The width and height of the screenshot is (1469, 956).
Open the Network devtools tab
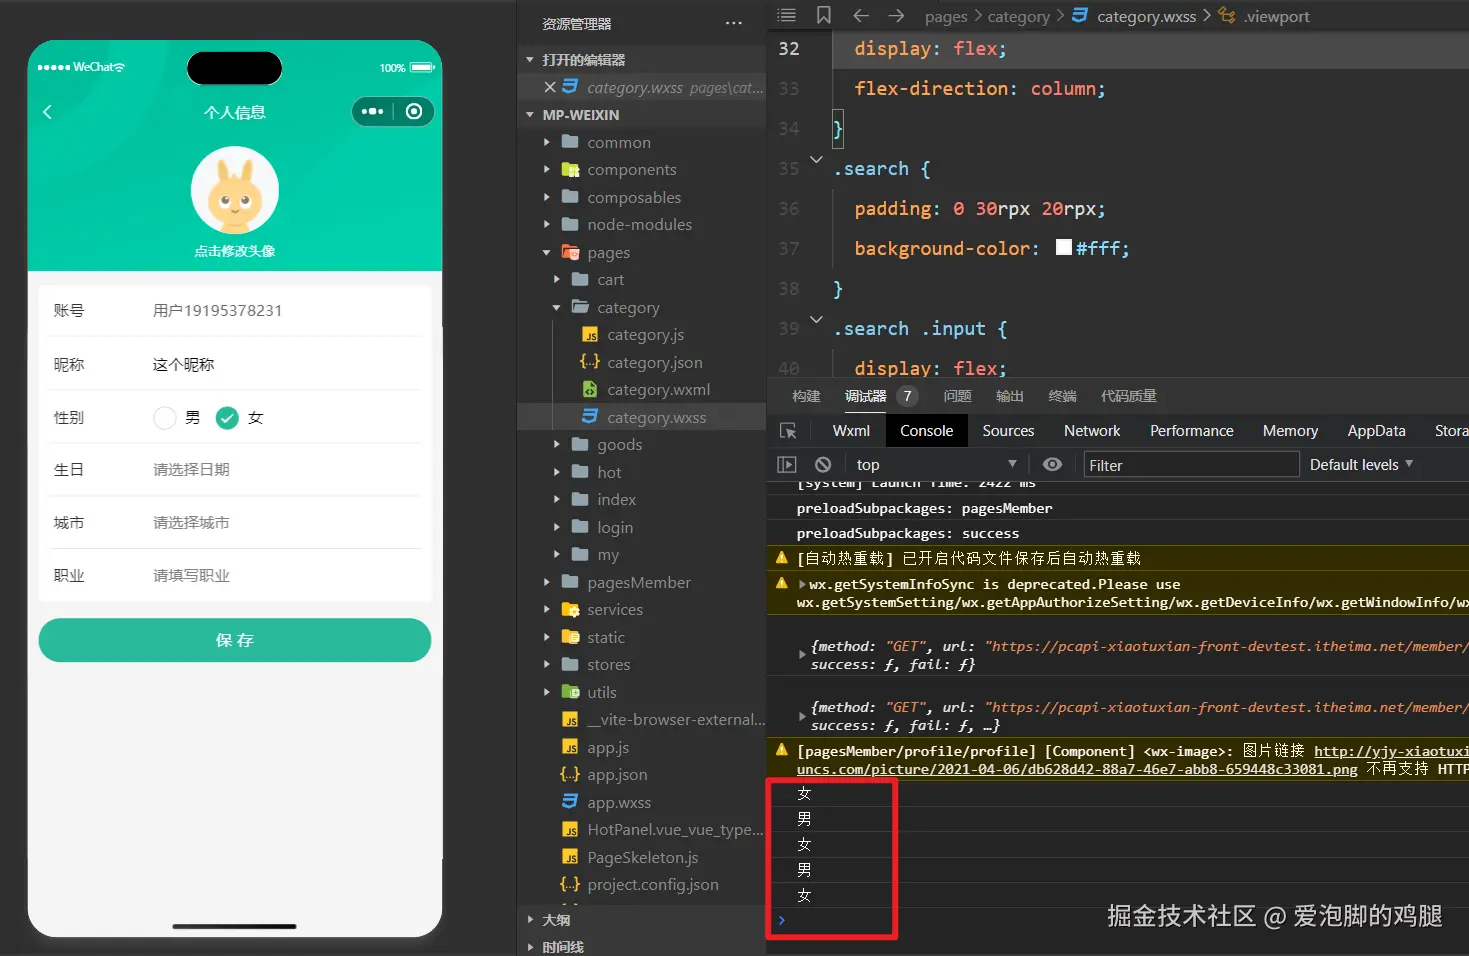point(1092,431)
